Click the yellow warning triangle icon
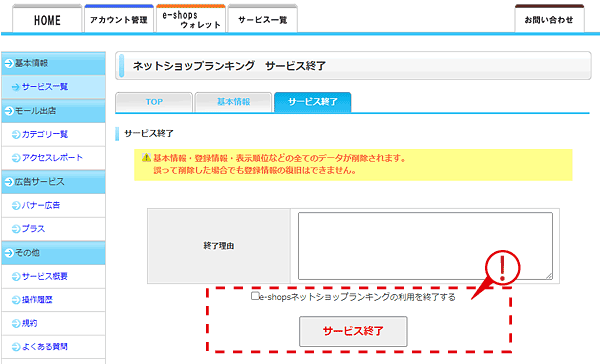Image resolution: width=600 pixels, height=364 pixels. coord(146,157)
